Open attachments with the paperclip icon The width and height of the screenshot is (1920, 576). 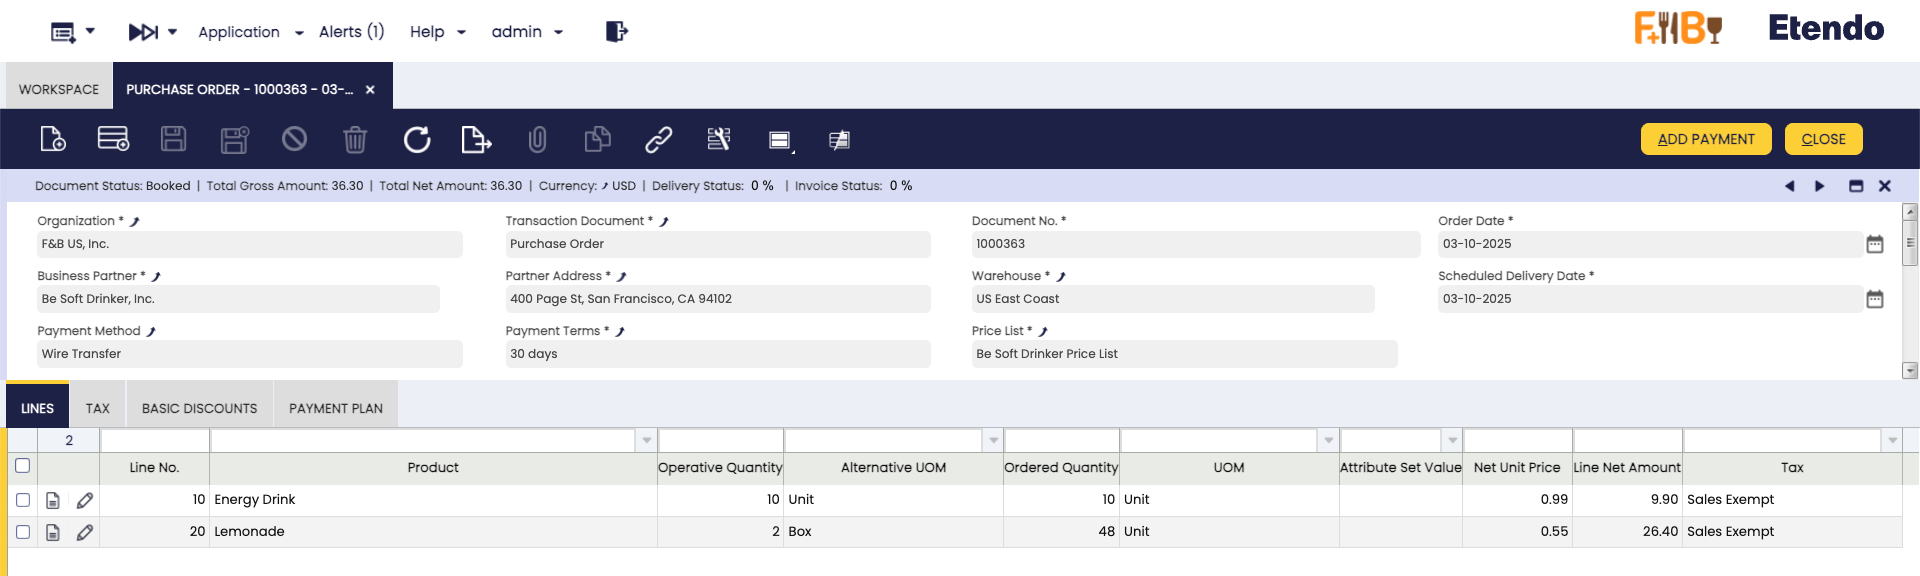click(x=537, y=139)
